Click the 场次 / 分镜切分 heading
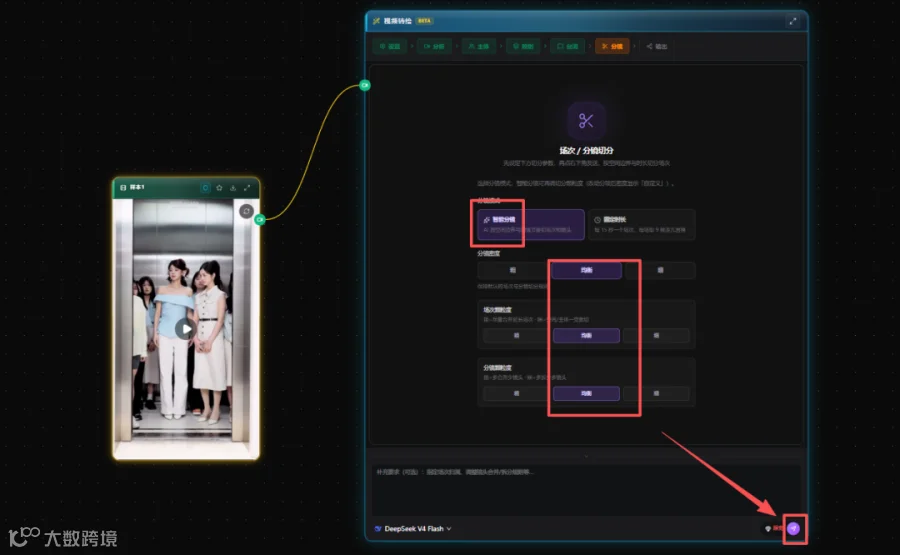 586,150
